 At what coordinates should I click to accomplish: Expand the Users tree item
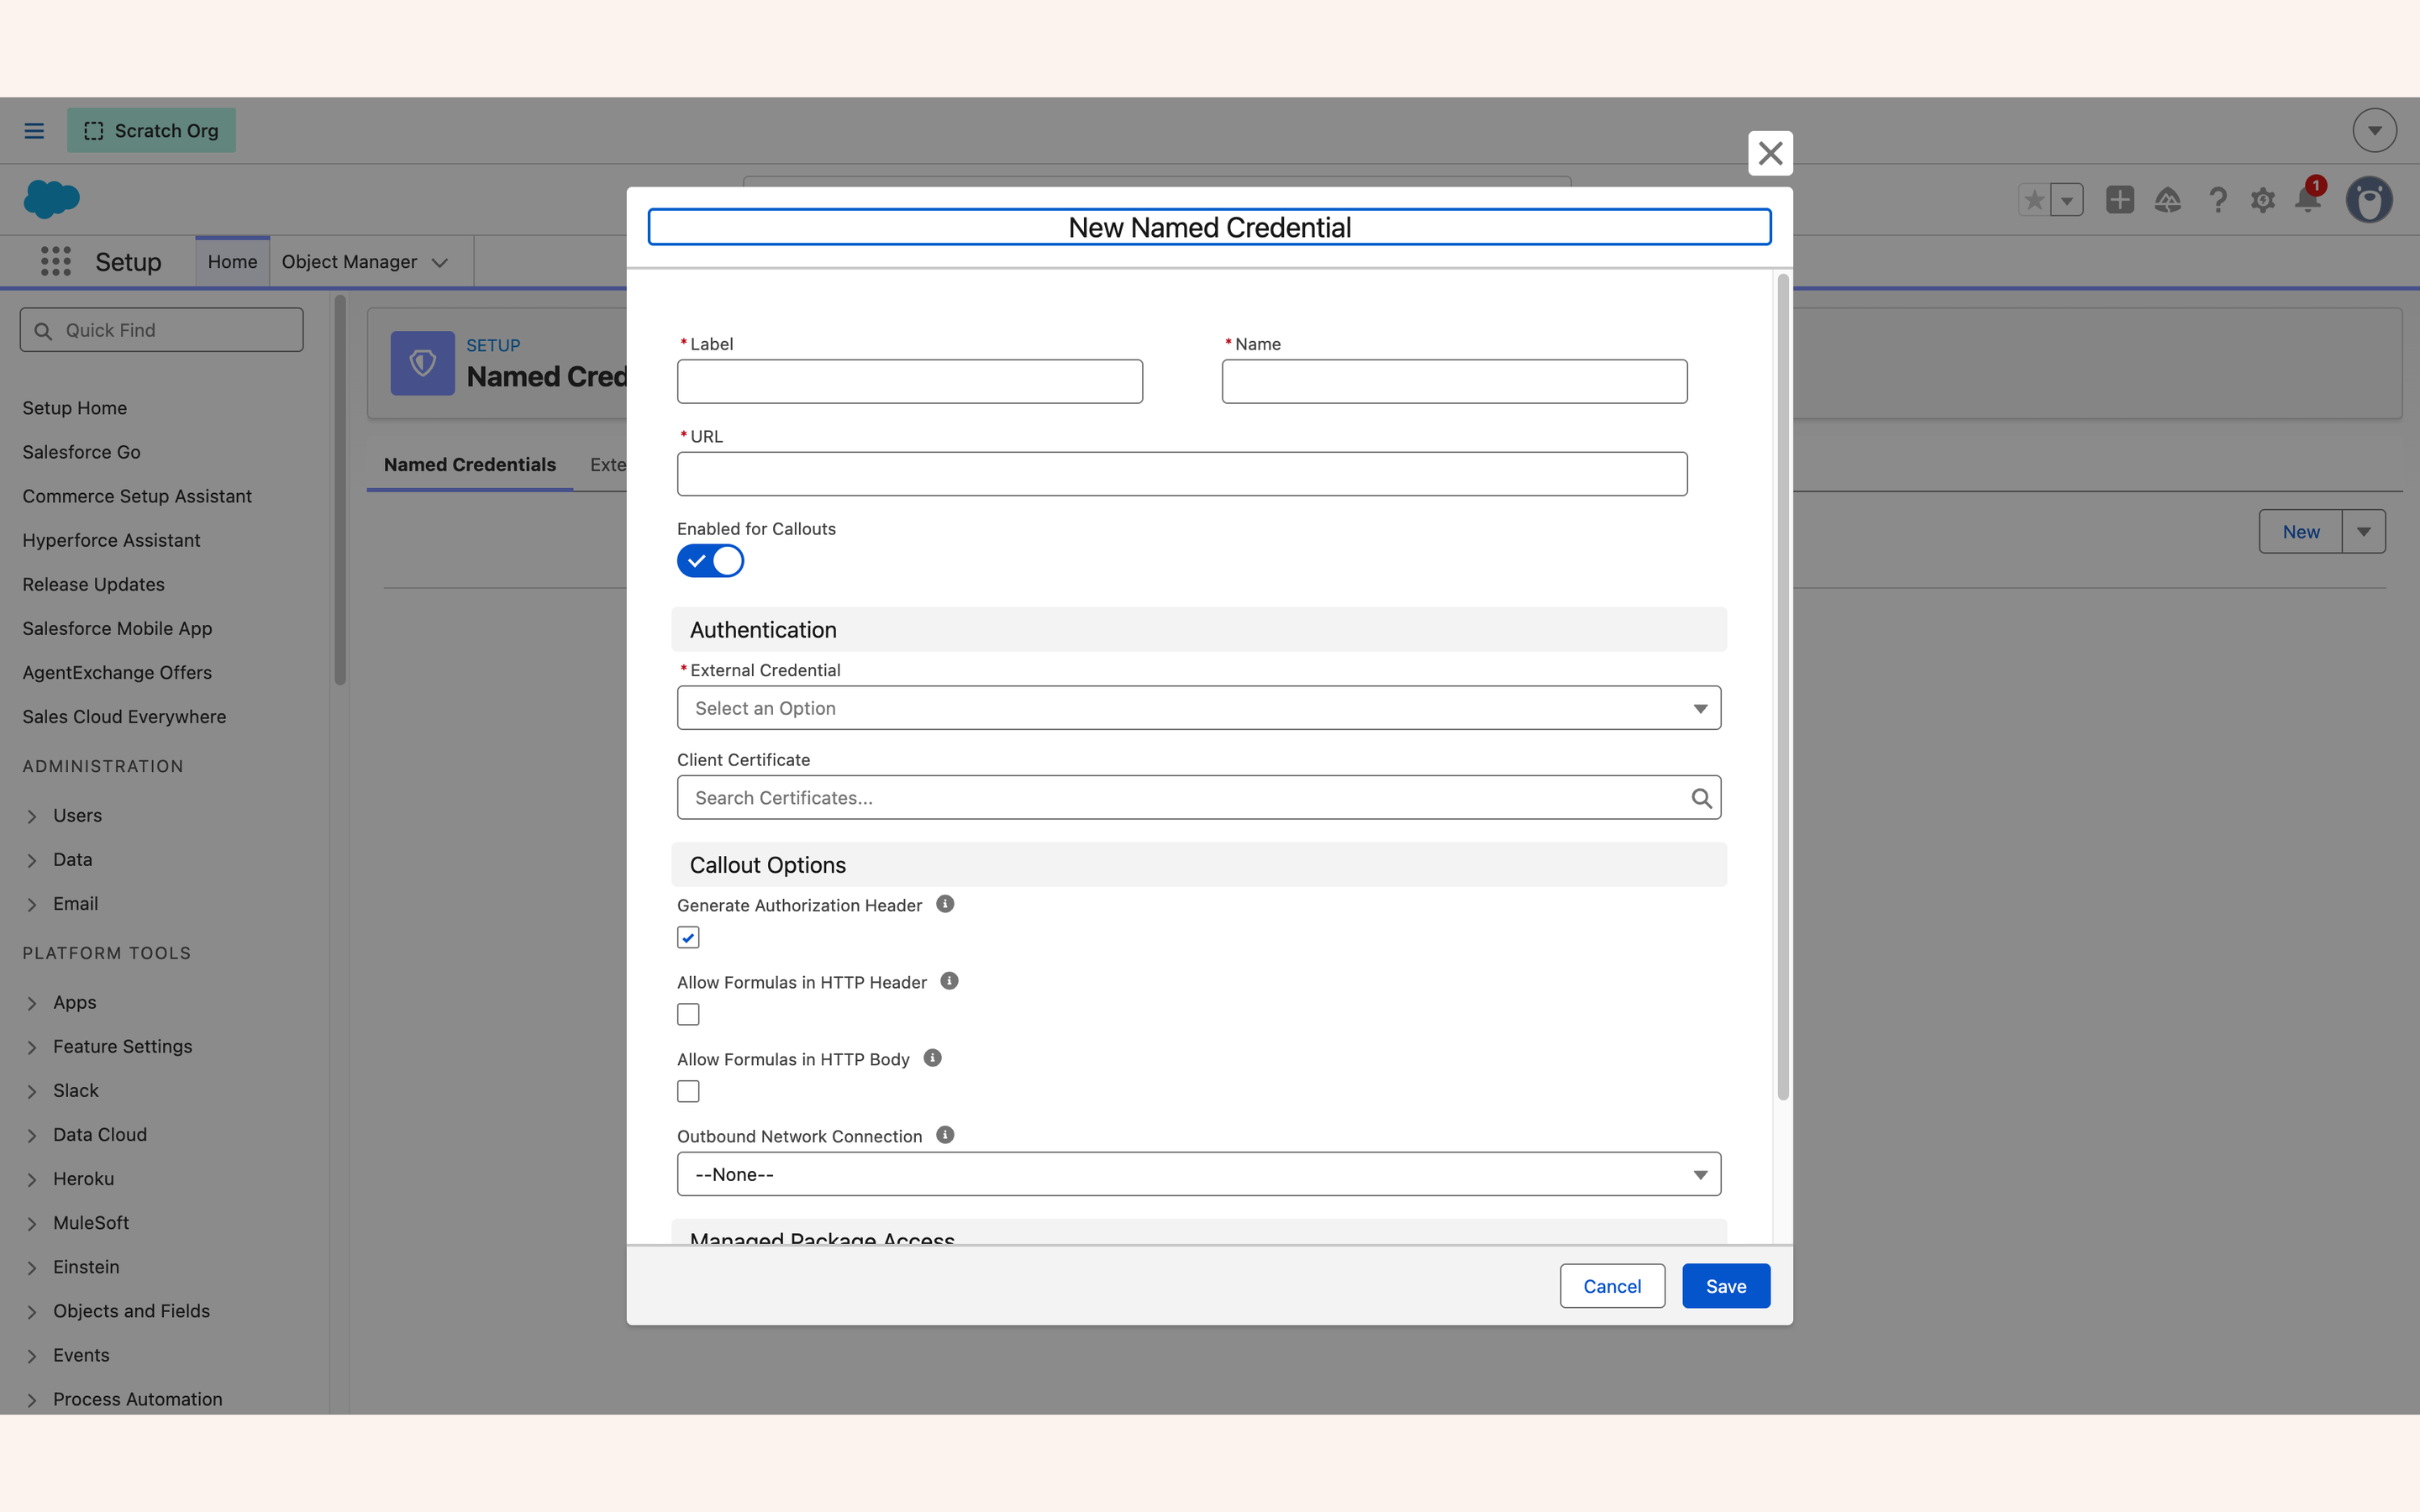32,817
